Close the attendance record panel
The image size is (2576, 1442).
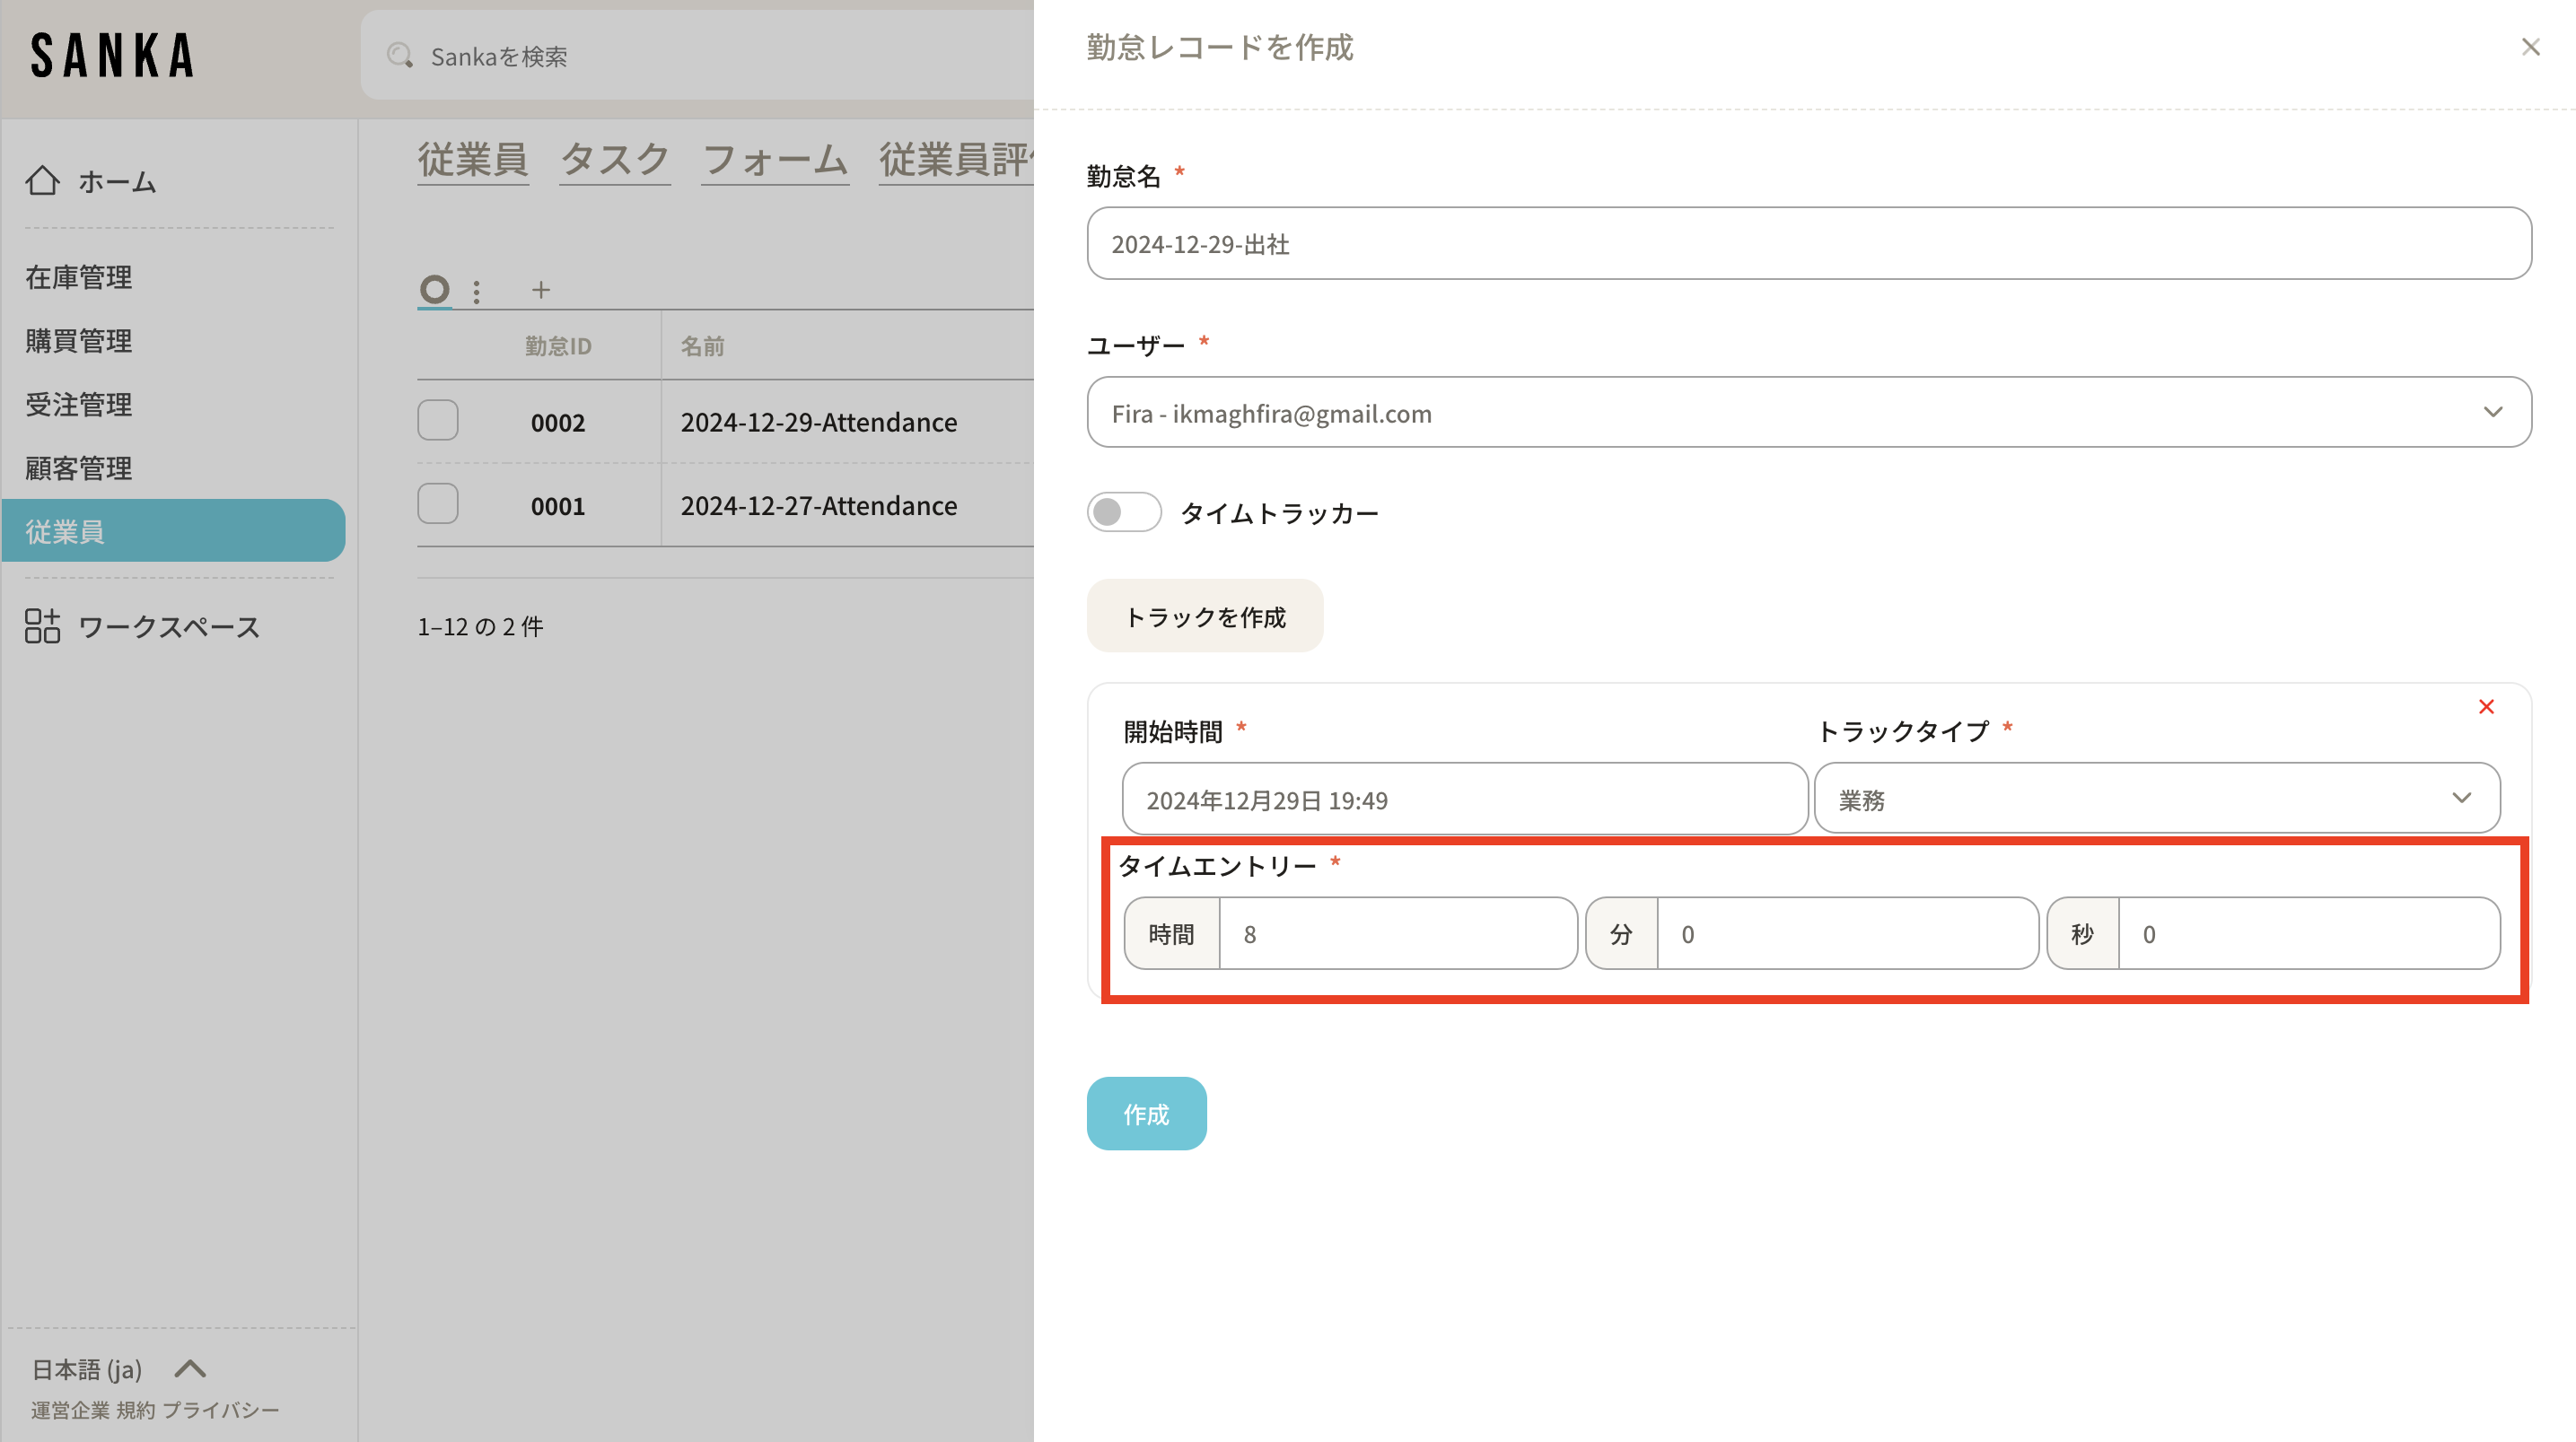[2530, 47]
